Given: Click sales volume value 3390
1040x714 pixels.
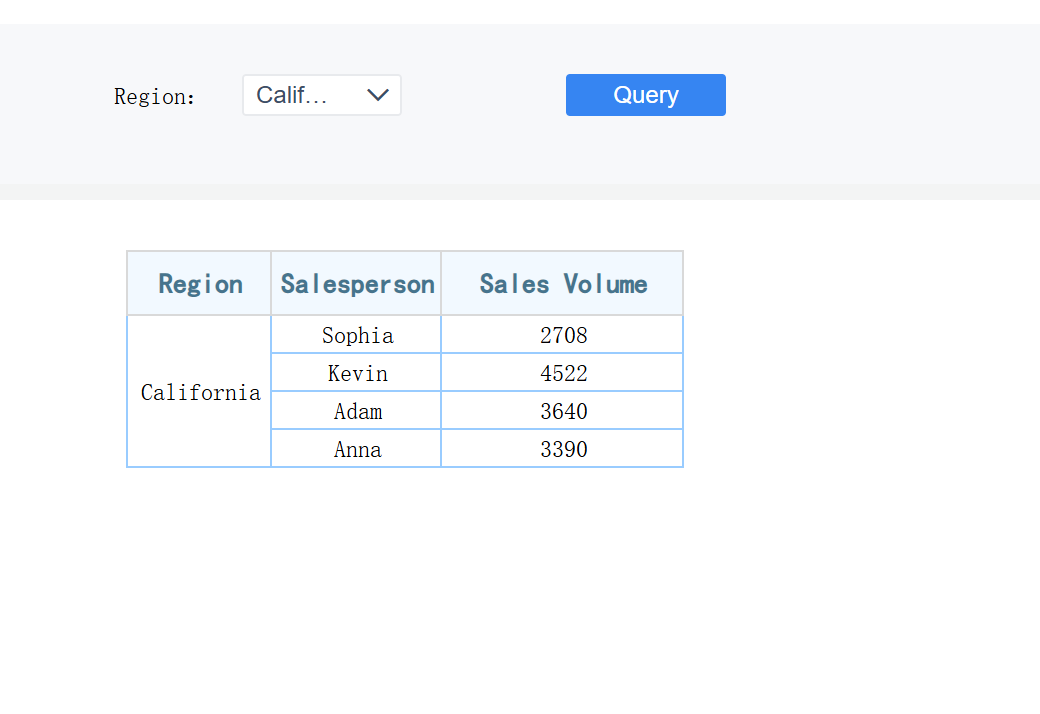Looking at the screenshot, I should (562, 449).
